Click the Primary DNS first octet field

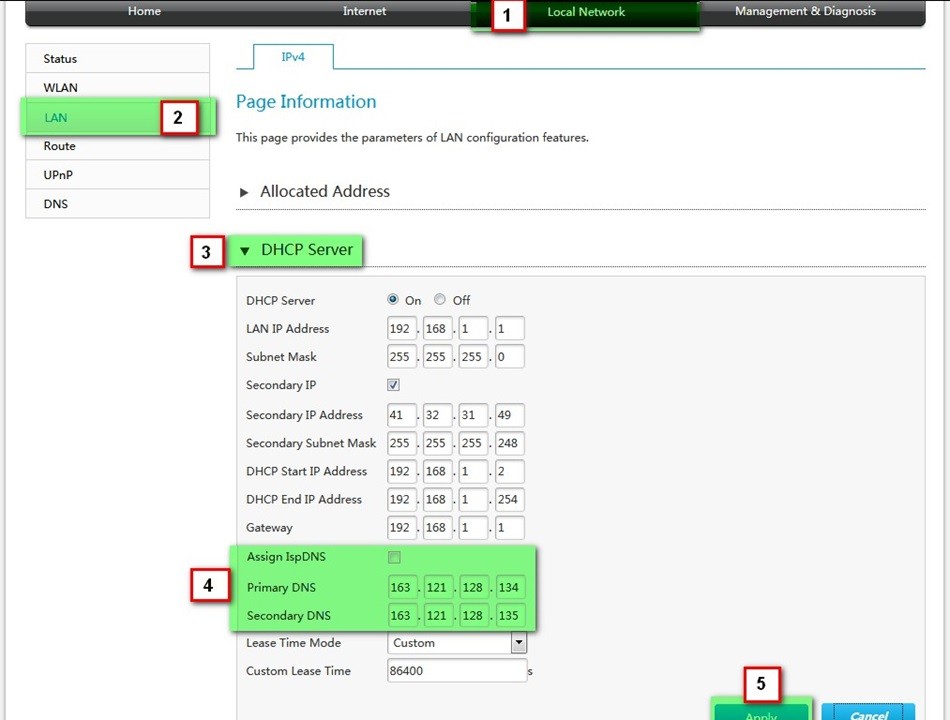click(402, 588)
